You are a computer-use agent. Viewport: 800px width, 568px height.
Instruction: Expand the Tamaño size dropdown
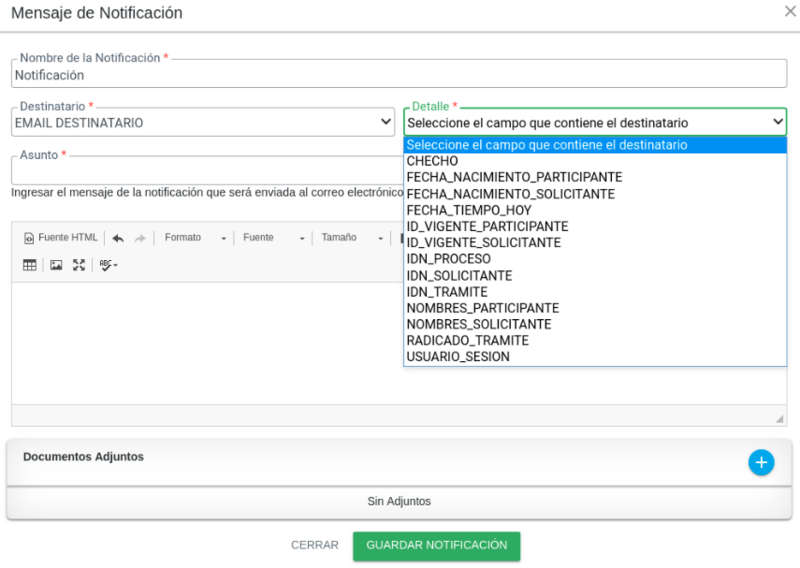coord(352,238)
